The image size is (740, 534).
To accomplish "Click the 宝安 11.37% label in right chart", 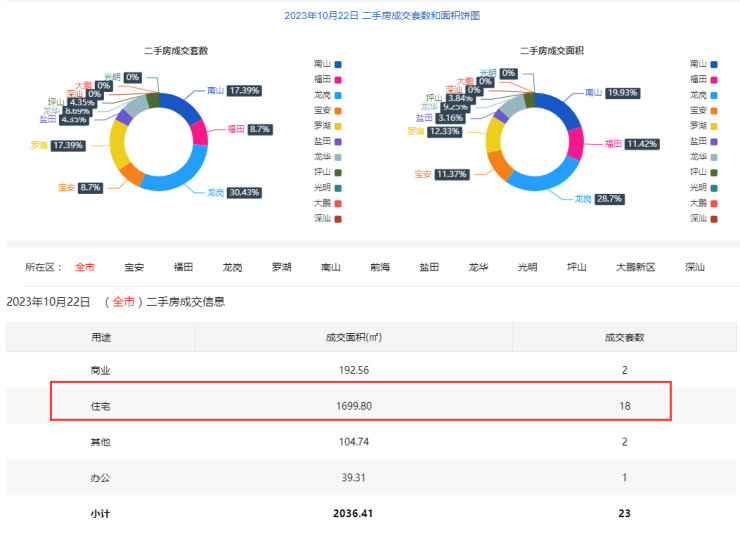I will (454, 174).
